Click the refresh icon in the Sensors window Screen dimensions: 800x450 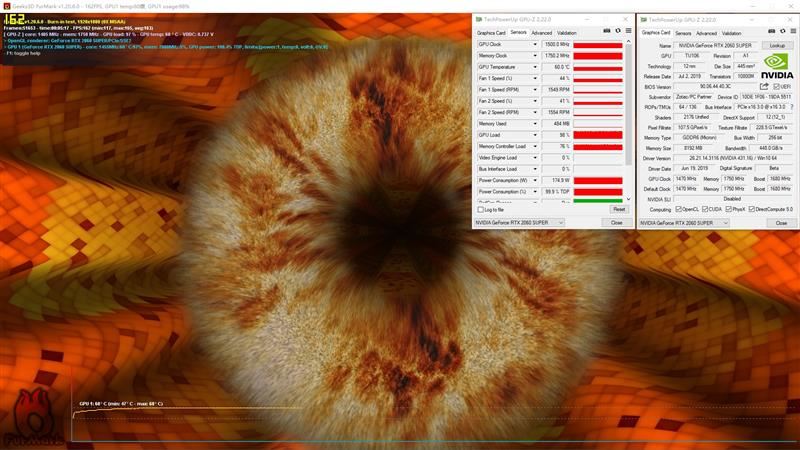[618, 31]
